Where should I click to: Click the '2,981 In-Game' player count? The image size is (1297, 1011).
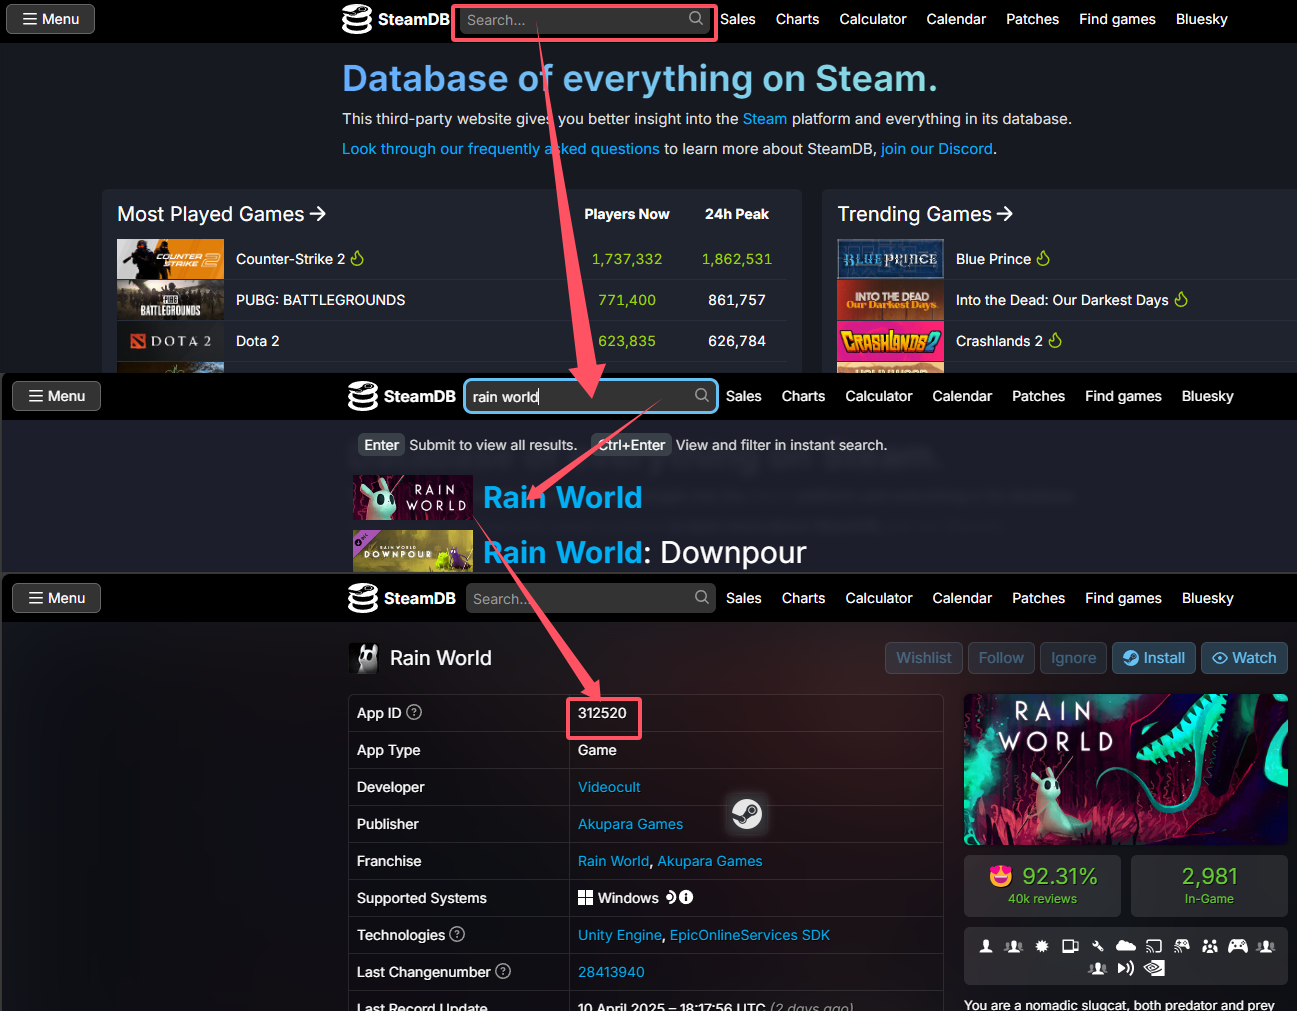point(1209,885)
